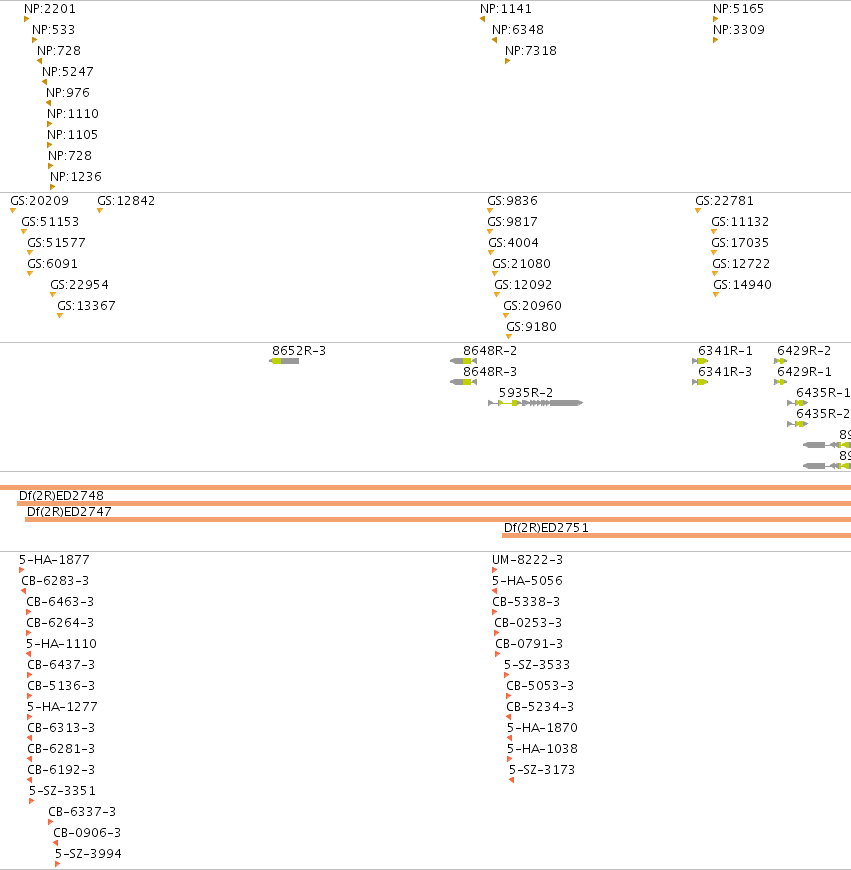Select the GS:17035 label

[x=740, y=243]
